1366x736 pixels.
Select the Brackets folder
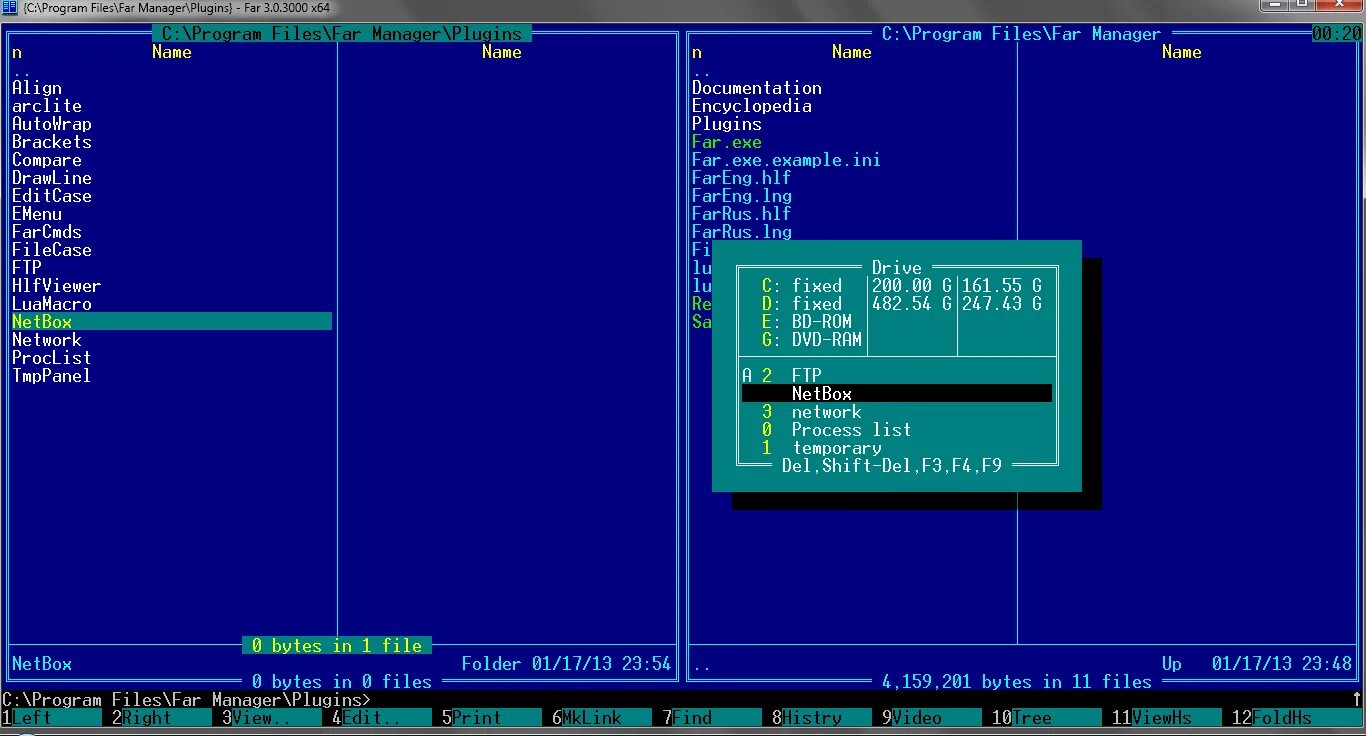point(52,142)
